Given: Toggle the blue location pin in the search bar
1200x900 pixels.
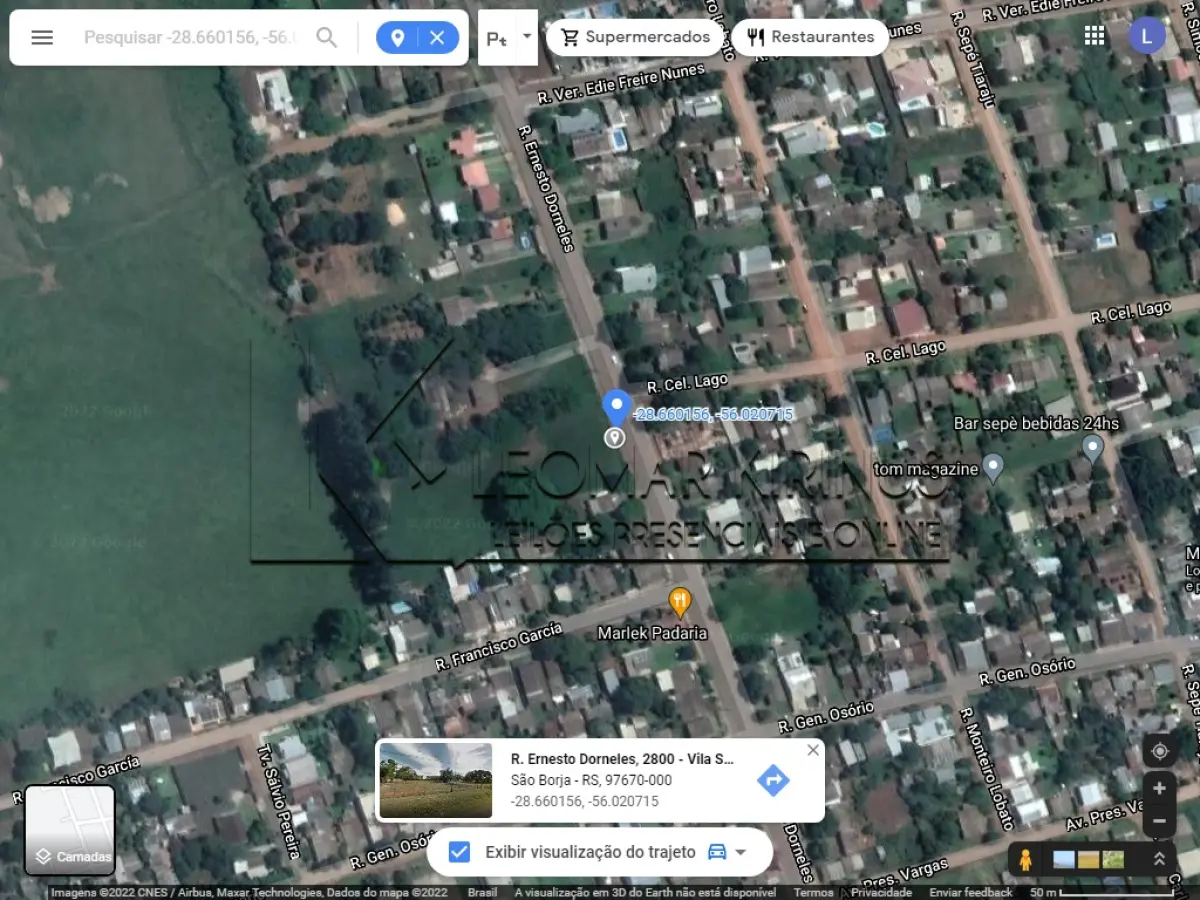Looking at the screenshot, I should 397,37.
